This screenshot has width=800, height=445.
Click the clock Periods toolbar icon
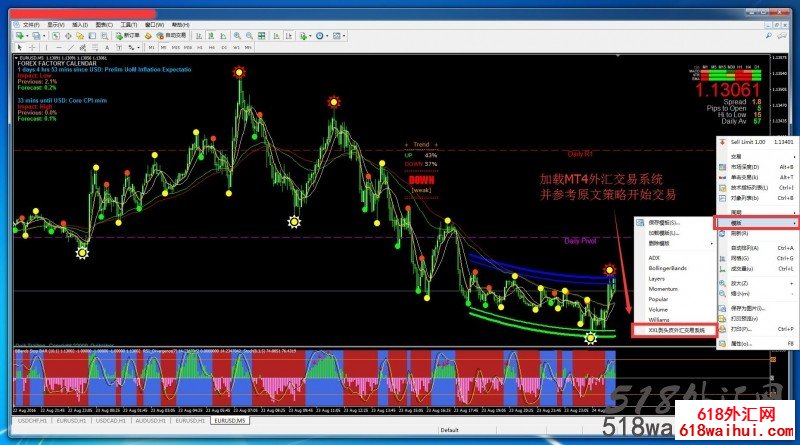pos(319,36)
